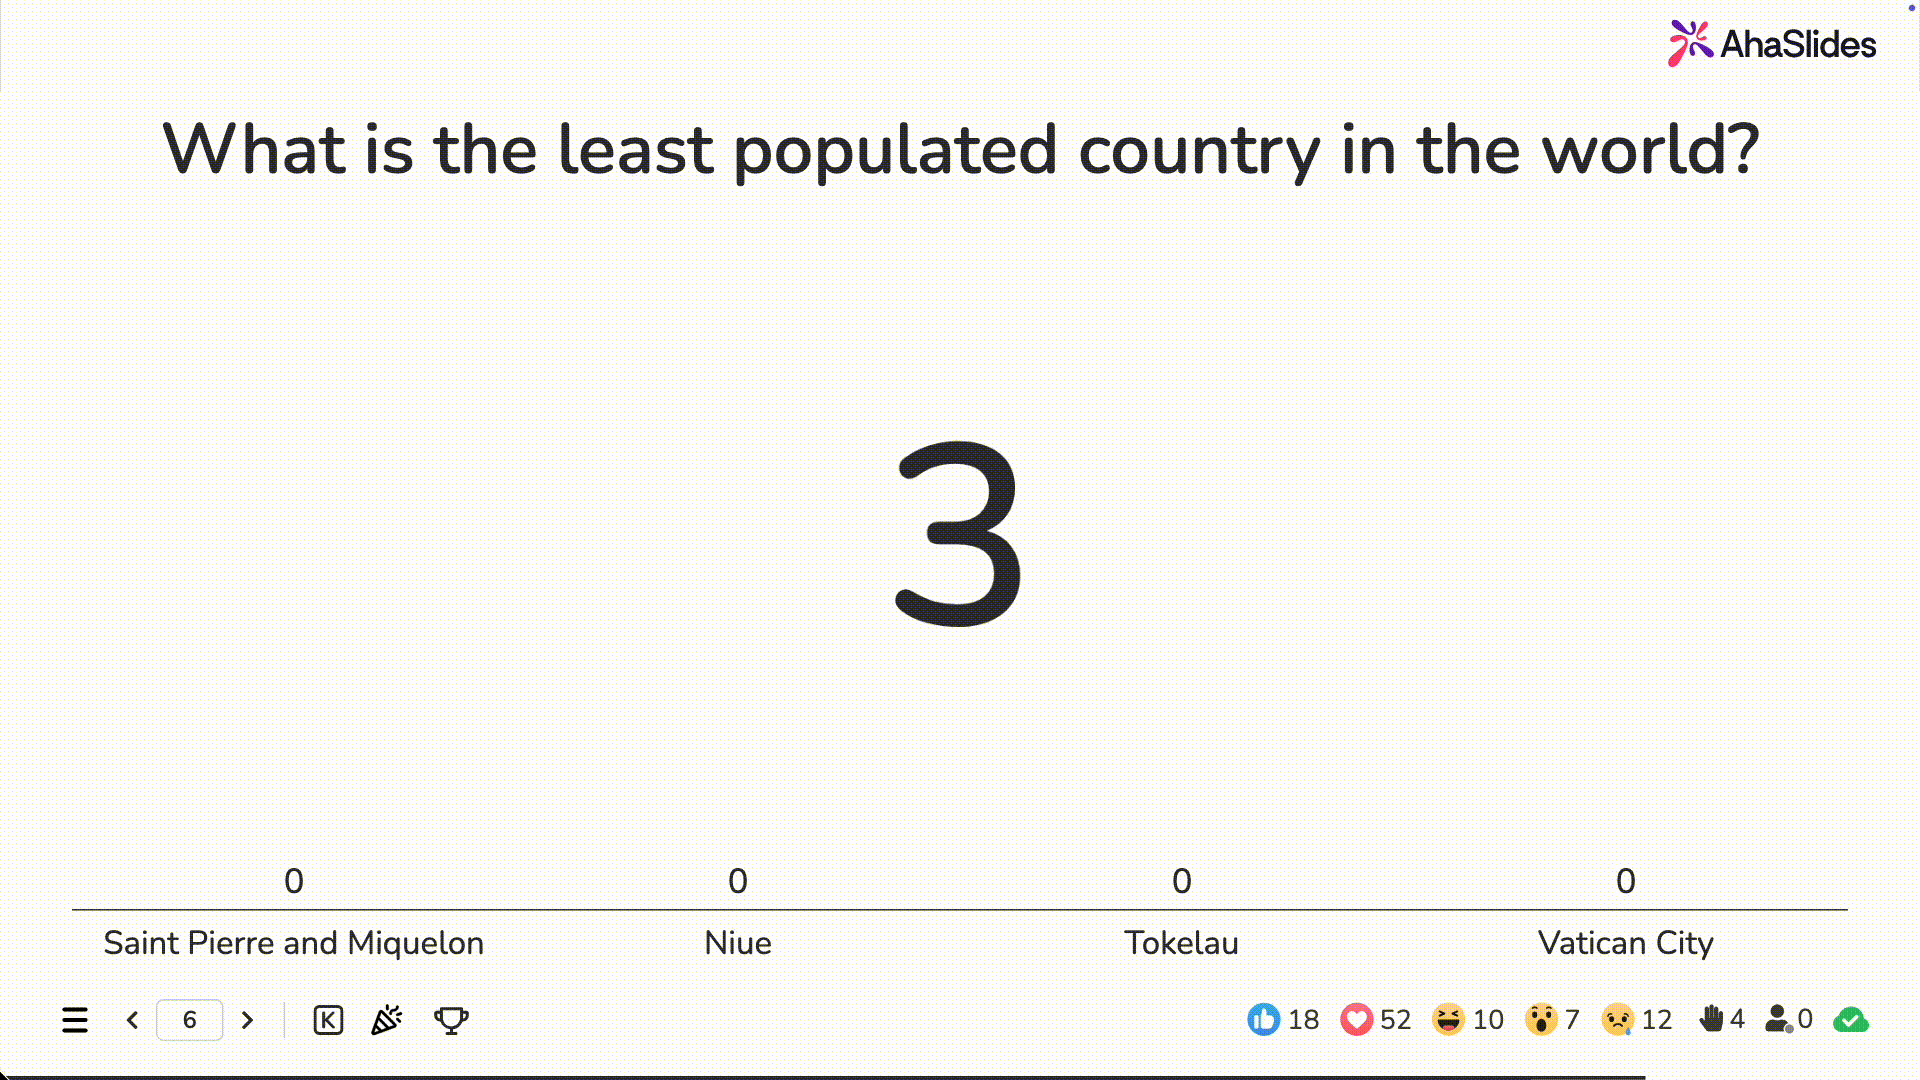Select the Vatican City answer label
The height and width of the screenshot is (1080, 1920).
pos(1625,943)
